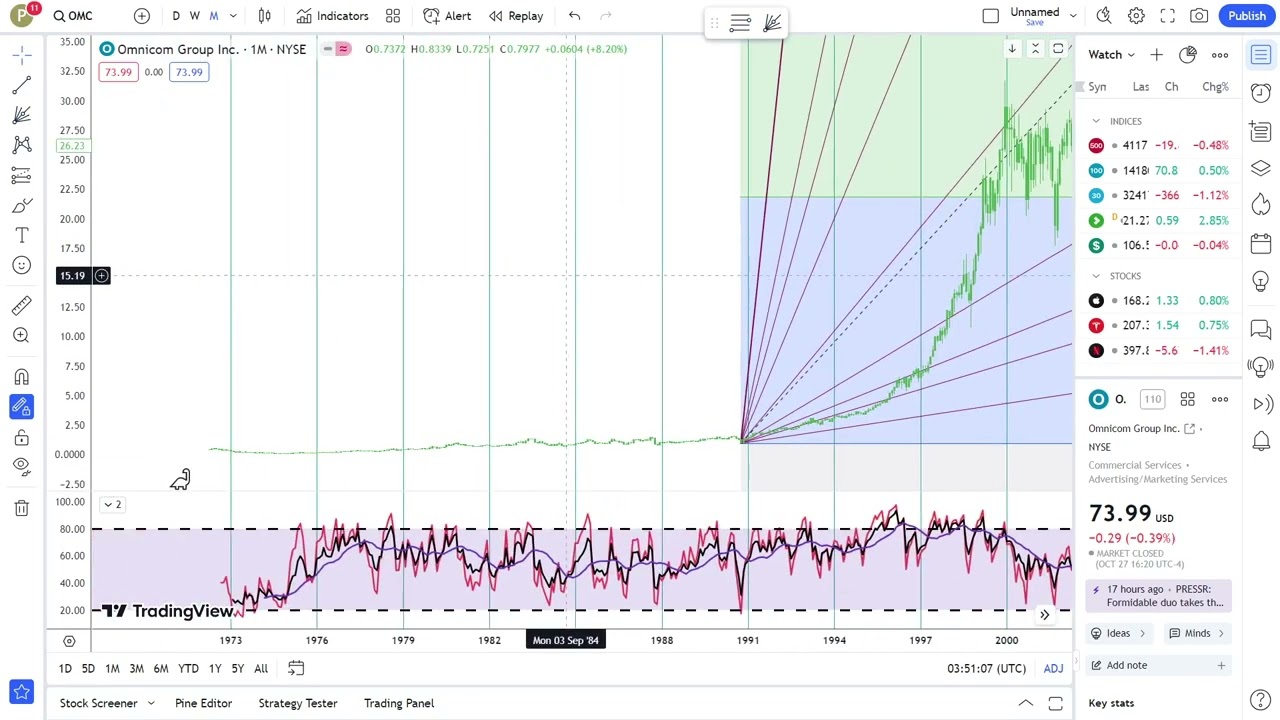The image size is (1280, 720).
Task: Open the Indicators dialog
Action: point(333,16)
